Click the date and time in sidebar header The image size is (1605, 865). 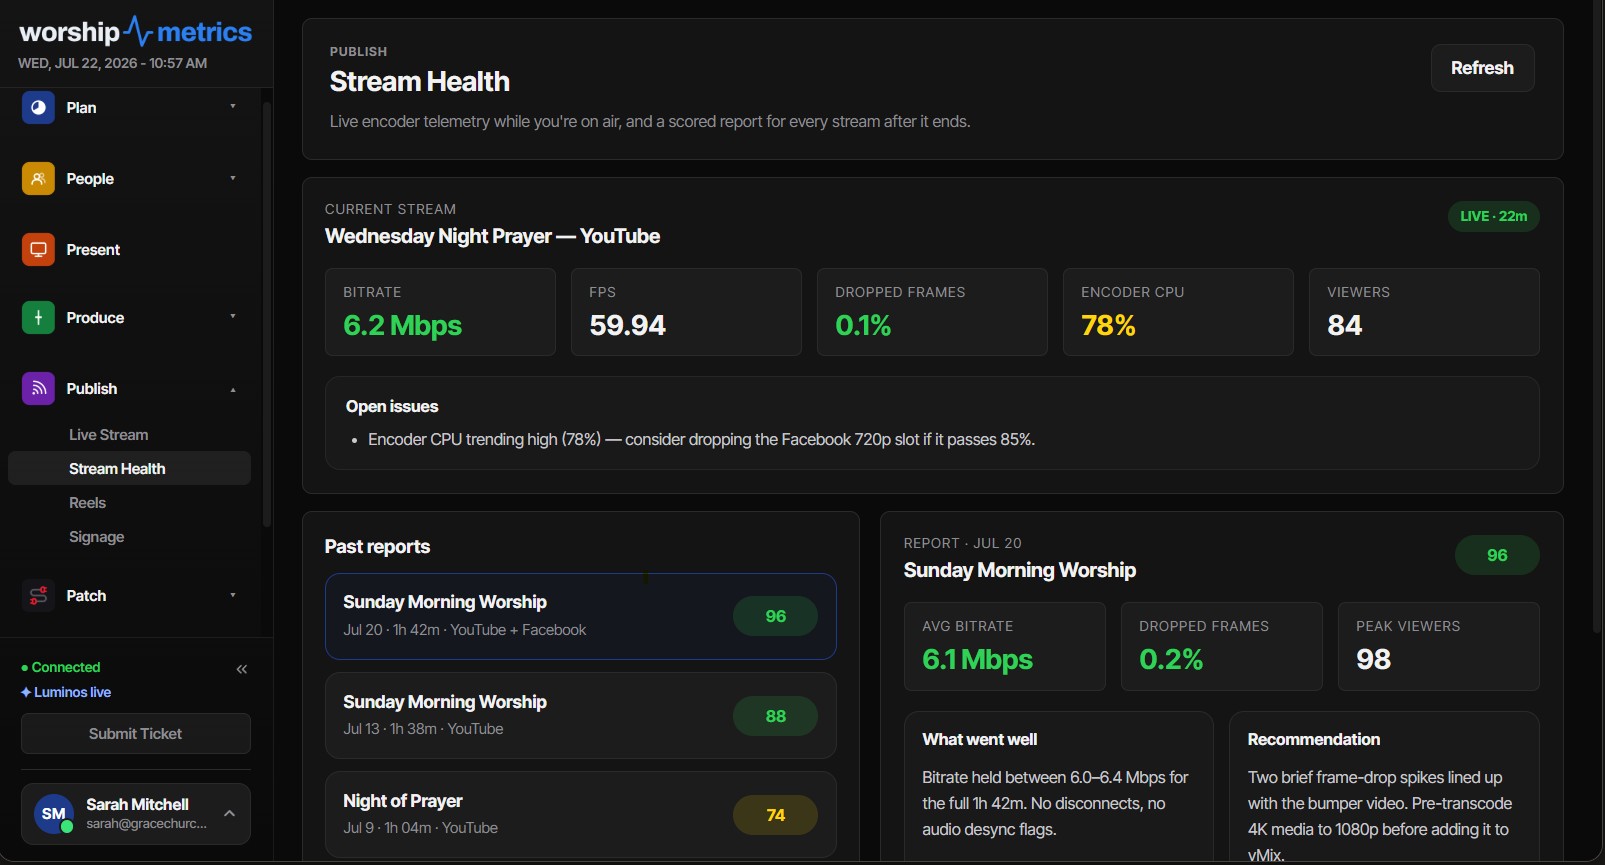pos(113,63)
